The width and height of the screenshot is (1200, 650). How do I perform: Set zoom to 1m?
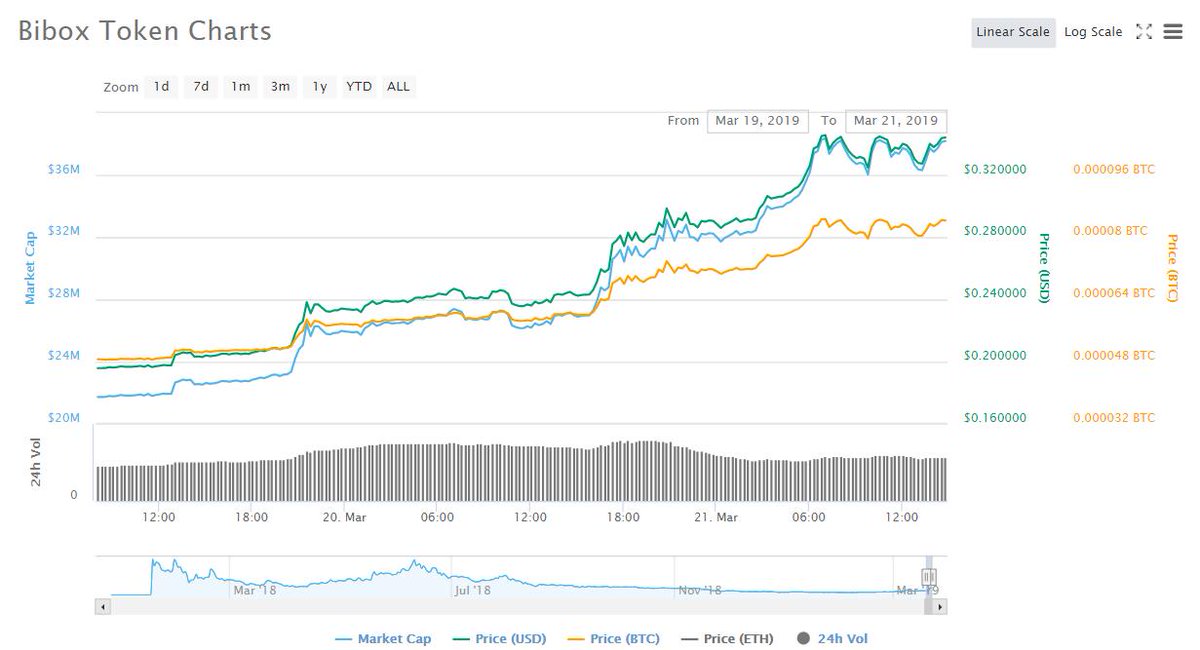pyautogui.click(x=240, y=87)
